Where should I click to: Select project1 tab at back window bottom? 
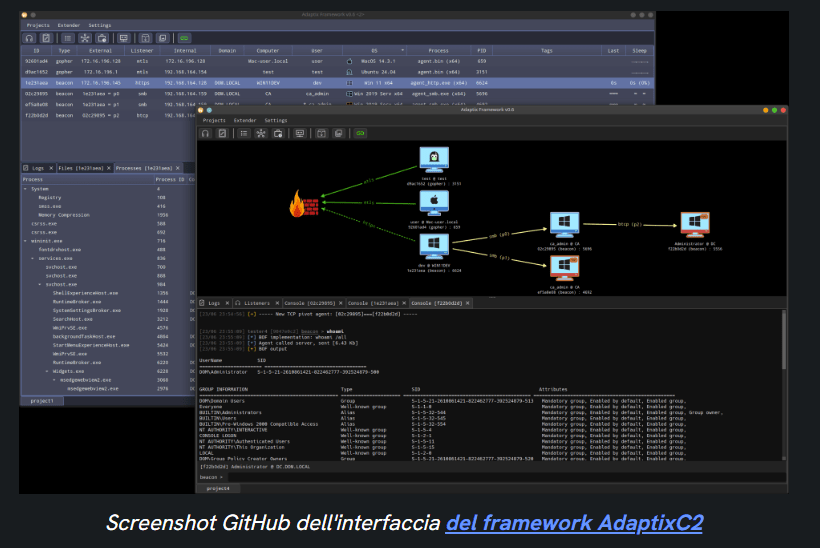pos(42,401)
